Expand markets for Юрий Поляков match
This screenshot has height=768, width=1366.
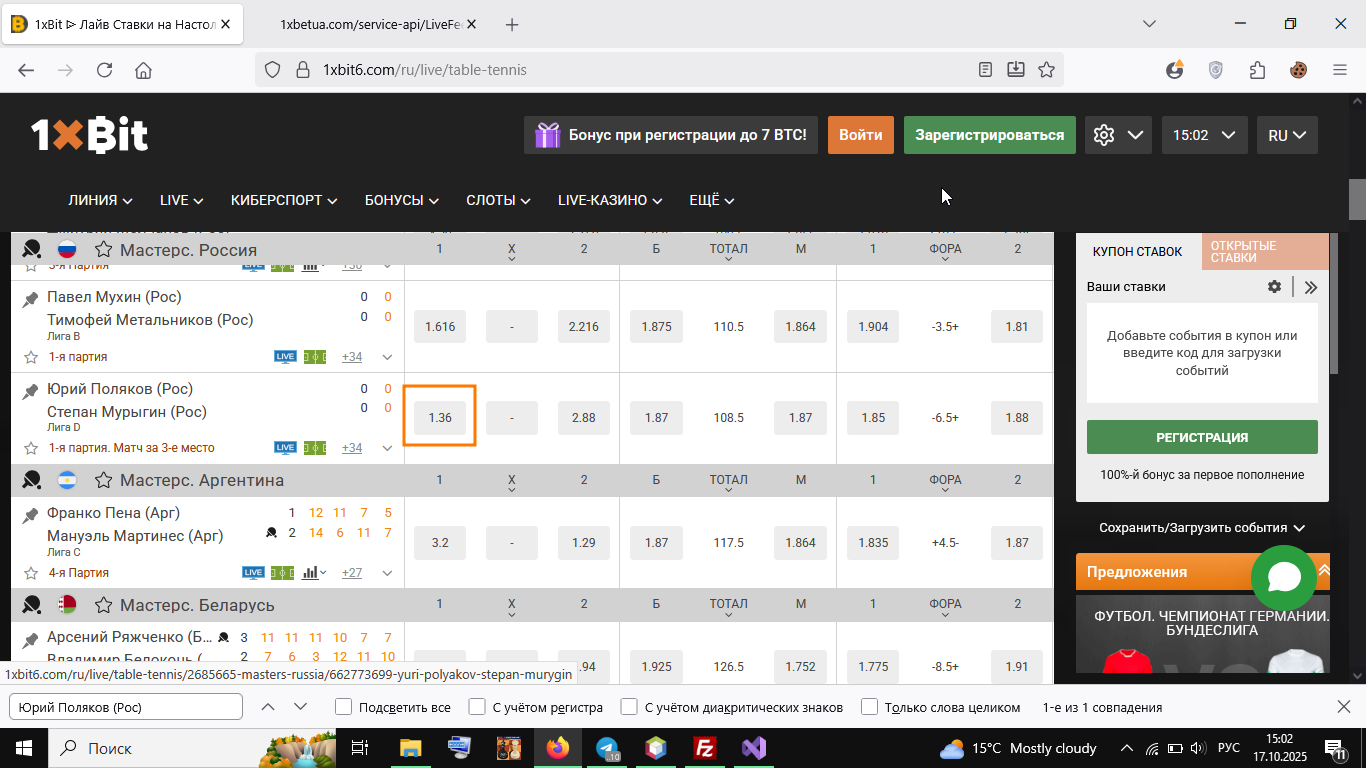tap(387, 448)
